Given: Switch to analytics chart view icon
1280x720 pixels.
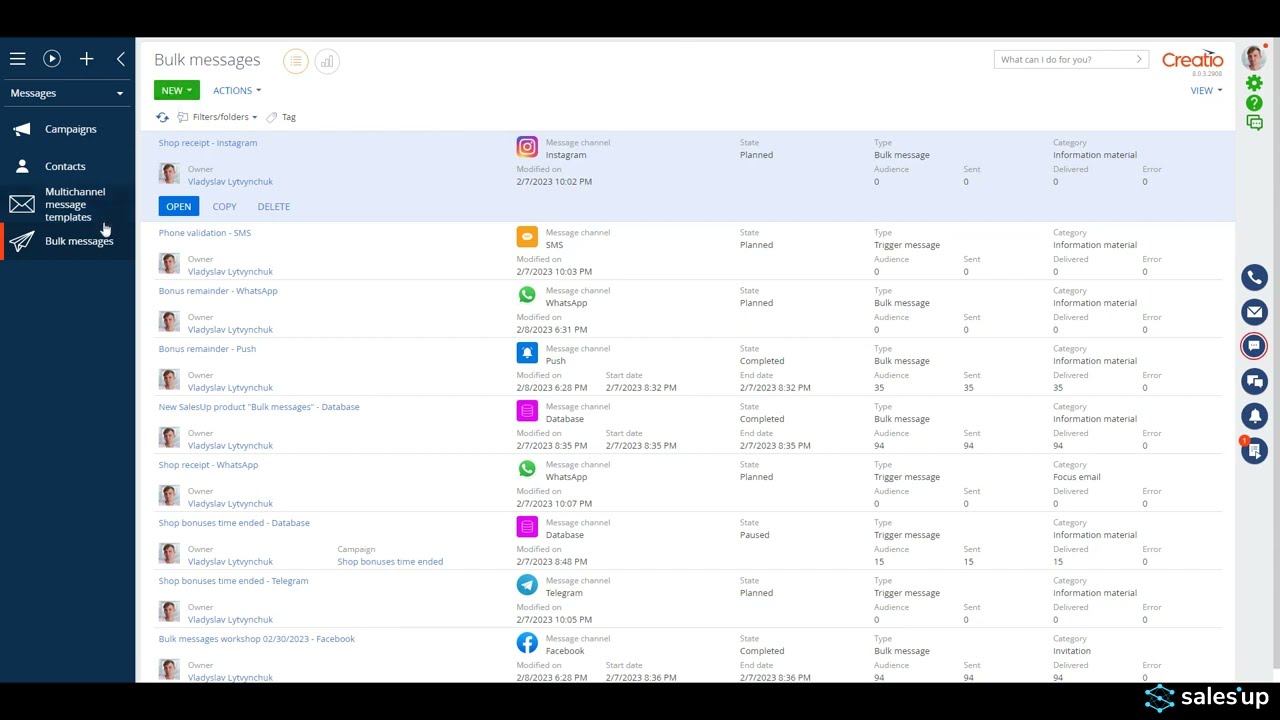Looking at the screenshot, I should coord(326,61).
